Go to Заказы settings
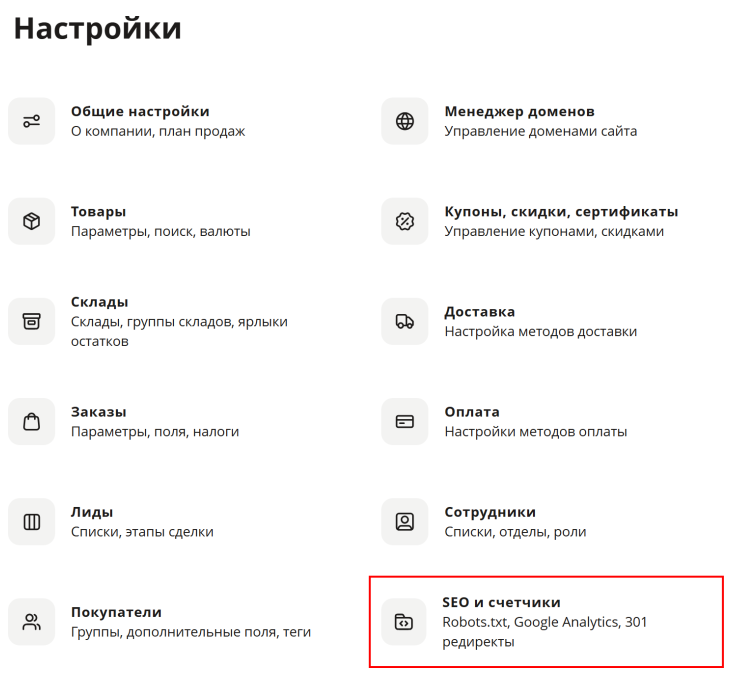The image size is (740, 684). (99, 412)
